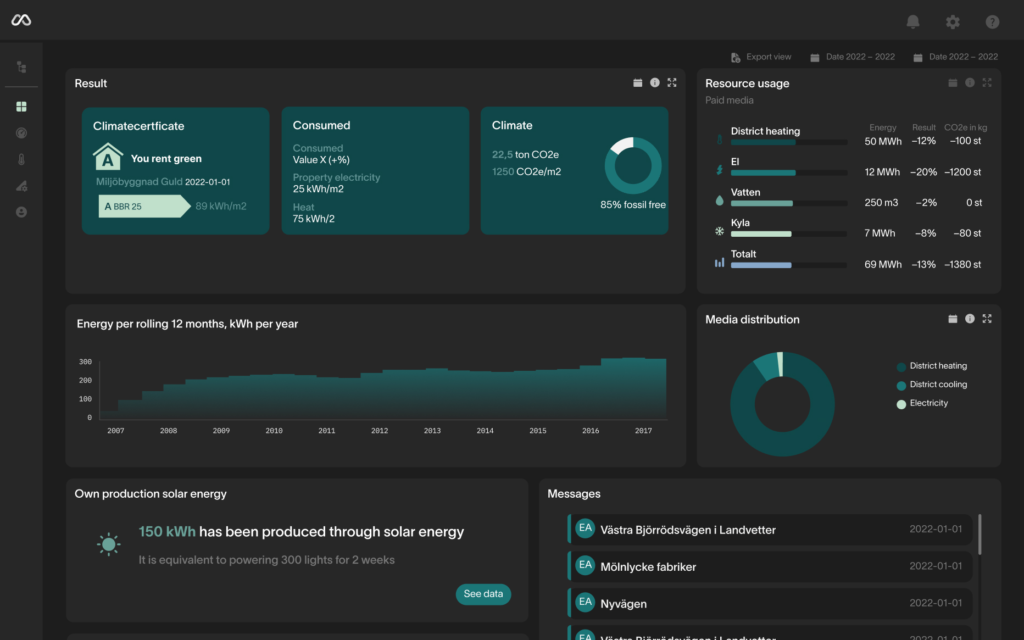Open the thermometer view in sidebar
Image resolution: width=1024 pixels, height=640 pixels.
[21, 159]
